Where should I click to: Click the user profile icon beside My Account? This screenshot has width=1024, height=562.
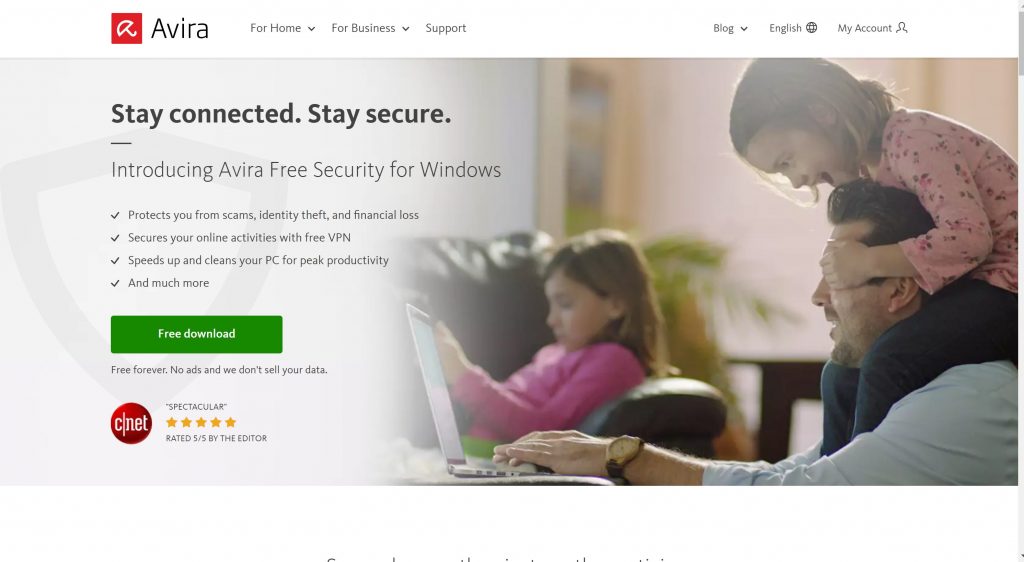(902, 27)
